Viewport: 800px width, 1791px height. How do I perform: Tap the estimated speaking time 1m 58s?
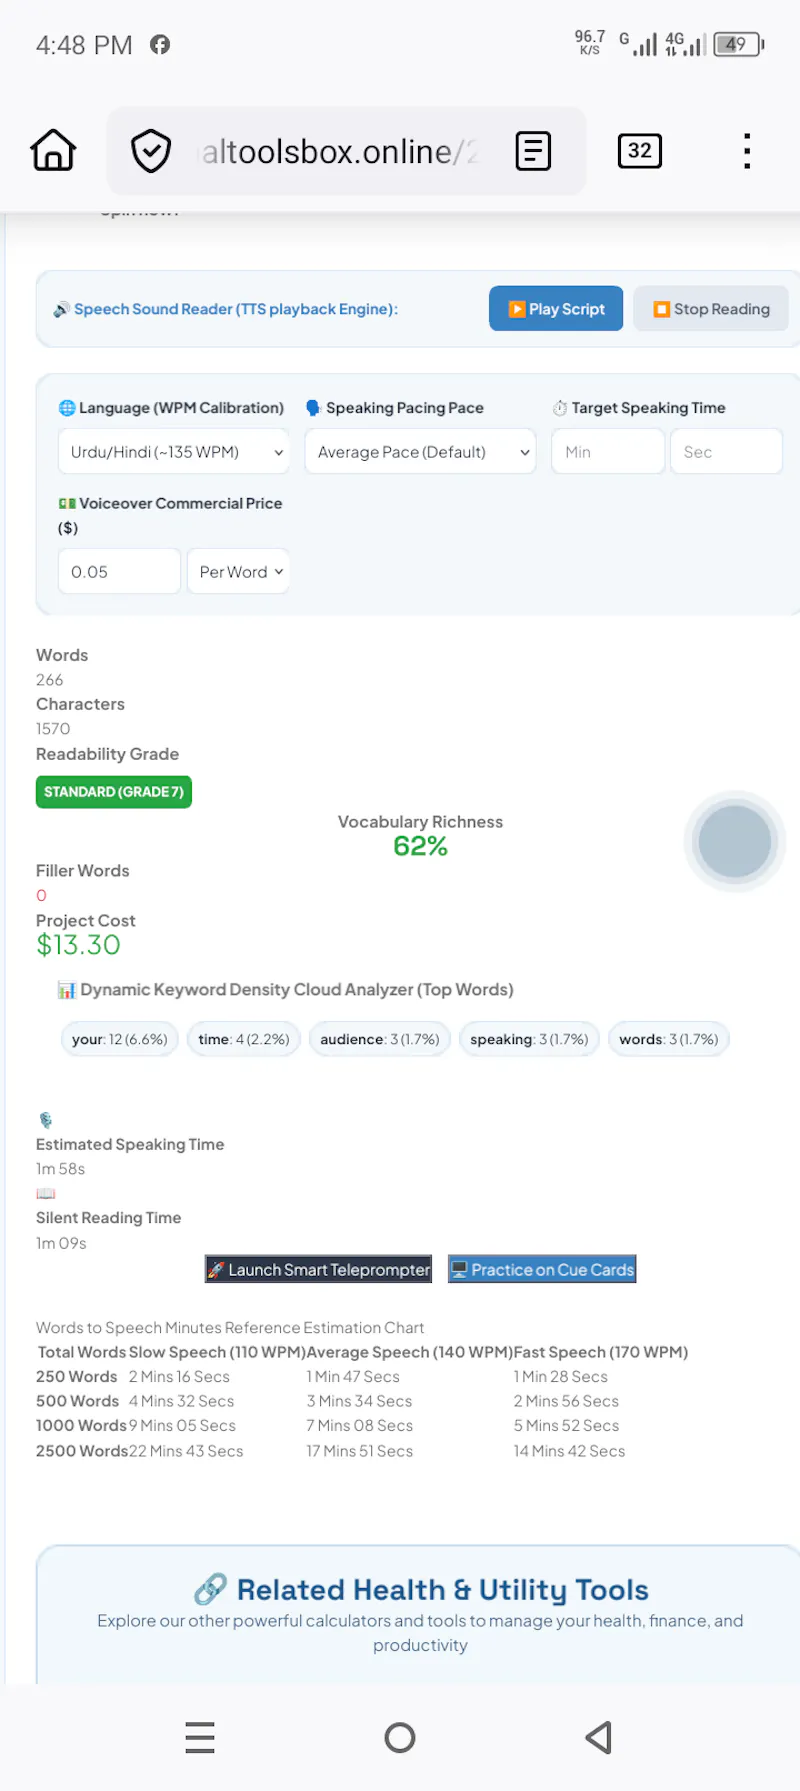(61, 1169)
